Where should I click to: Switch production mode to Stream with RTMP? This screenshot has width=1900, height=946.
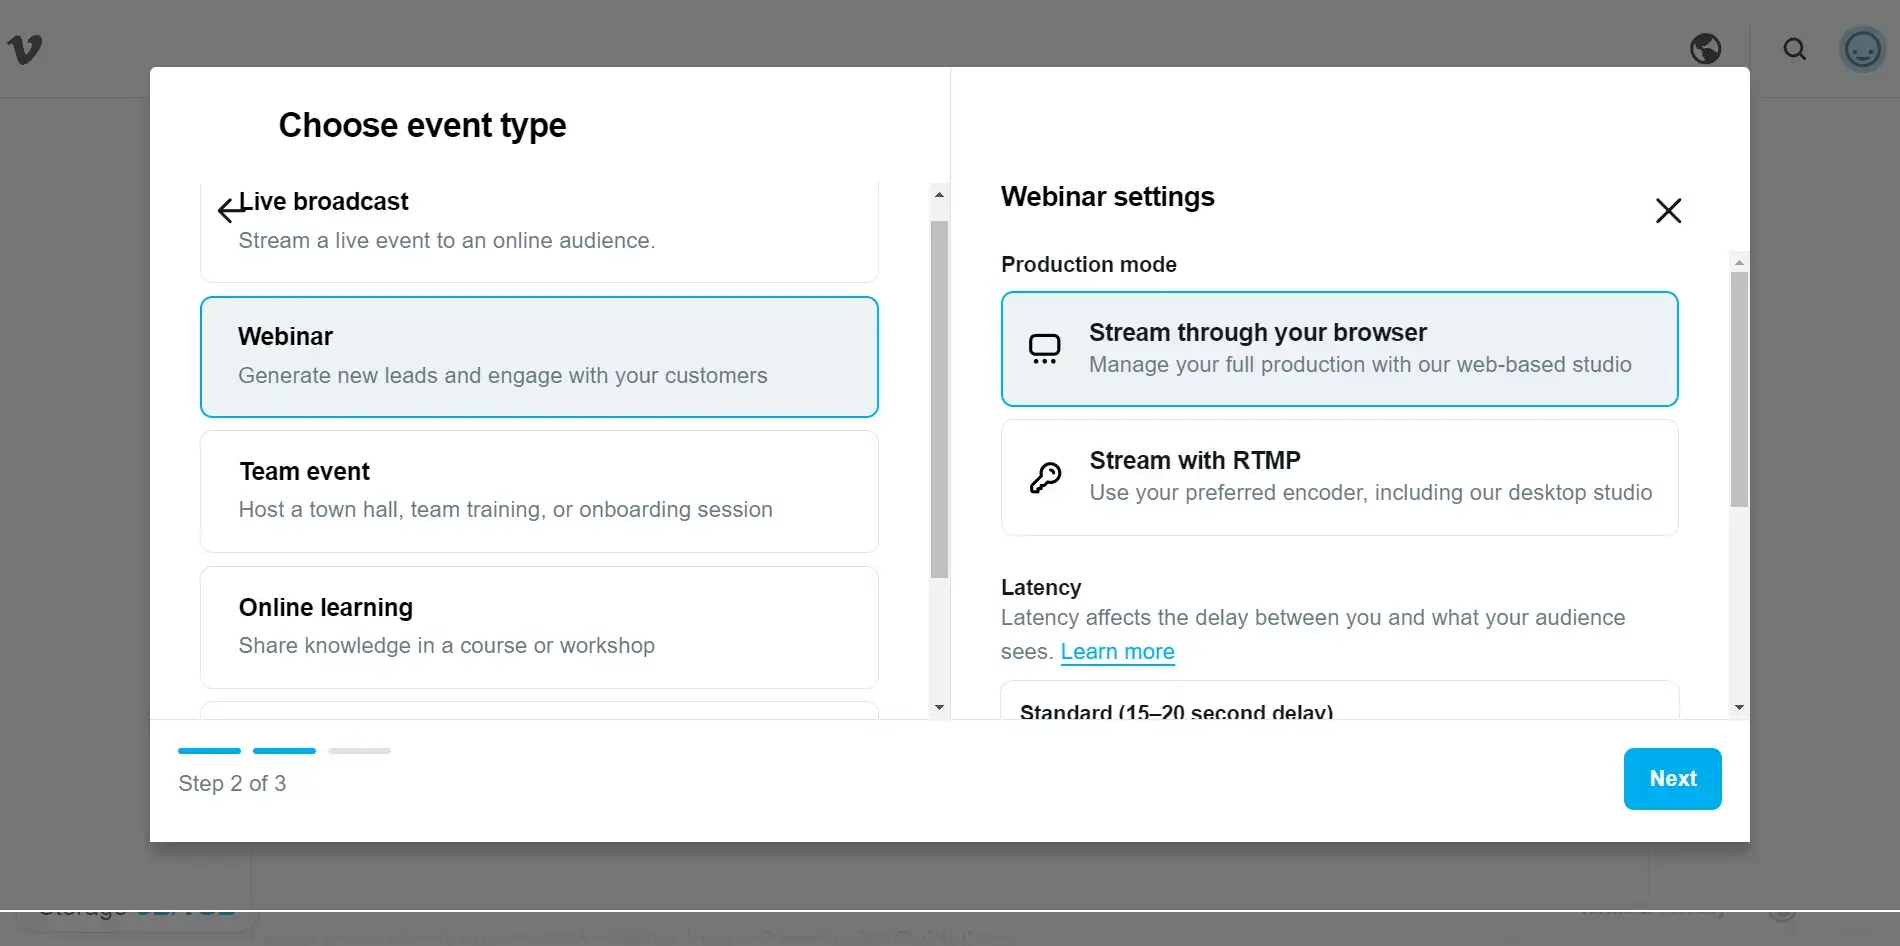click(x=1339, y=477)
